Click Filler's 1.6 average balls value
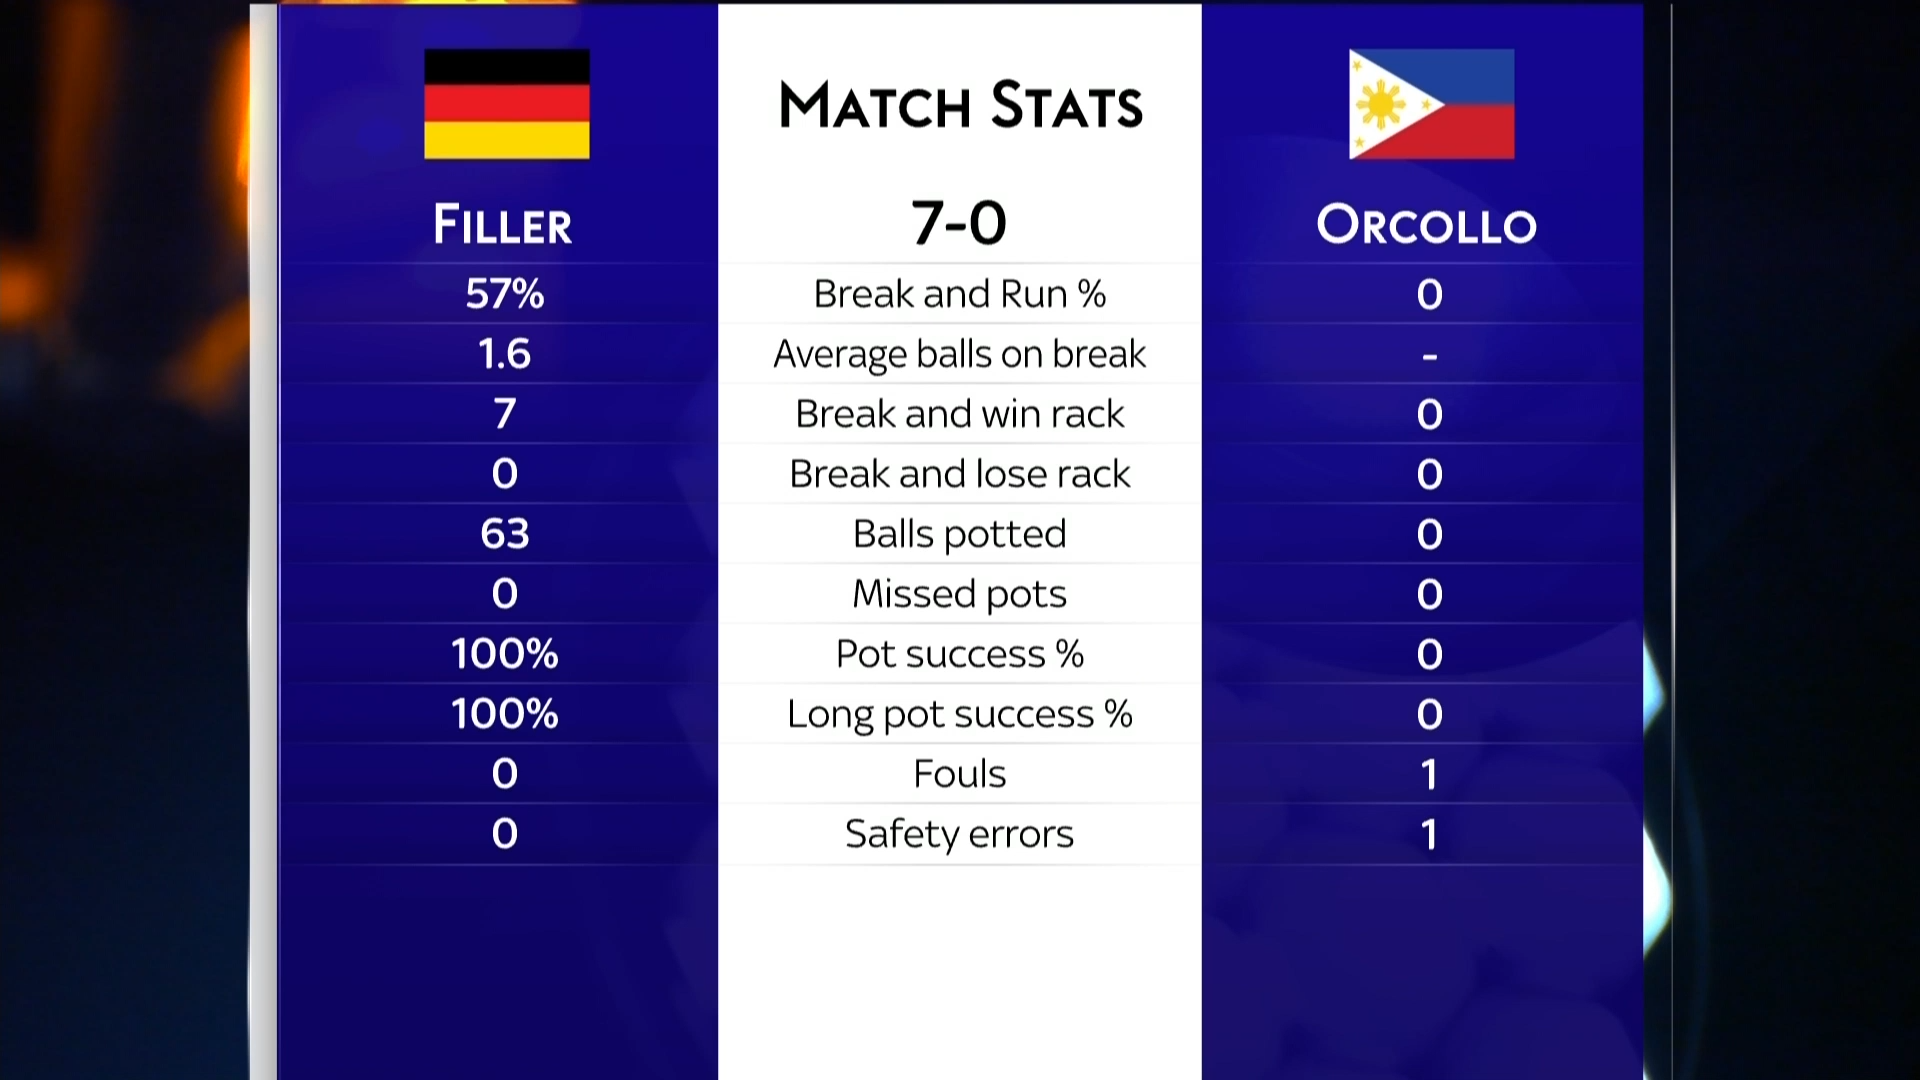The width and height of the screenshot is (1920, 1080). point(504,354)
